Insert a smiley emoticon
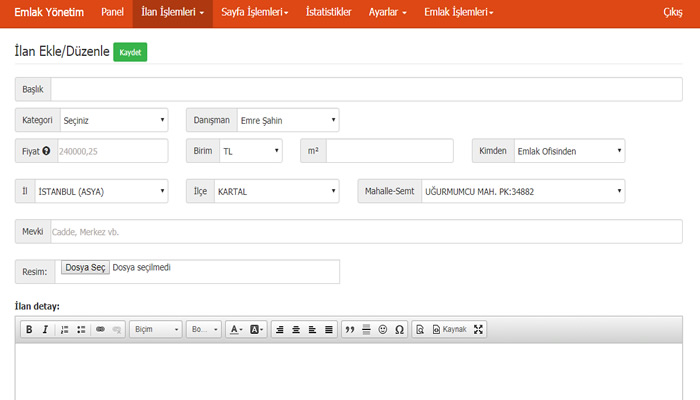This screenshot has height=400, width=700. pos(383,329)
